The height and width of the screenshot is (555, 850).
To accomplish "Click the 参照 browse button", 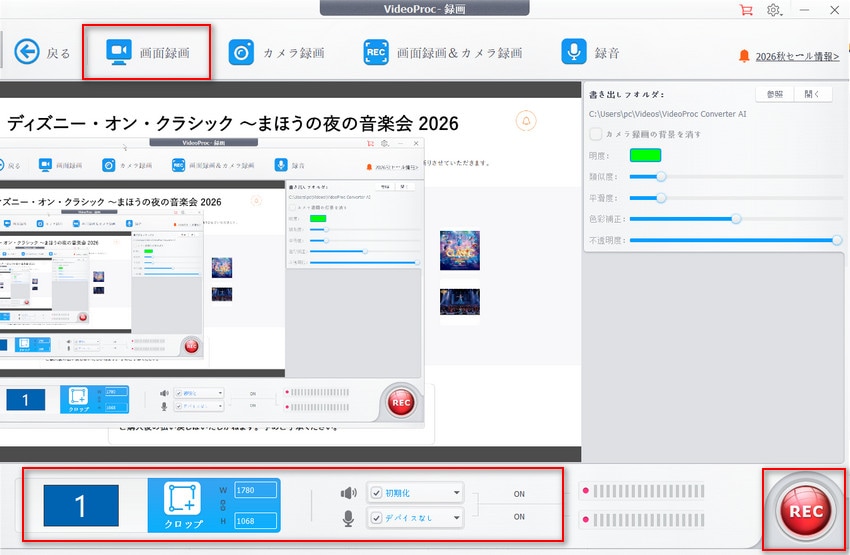I will coord(775,94).
